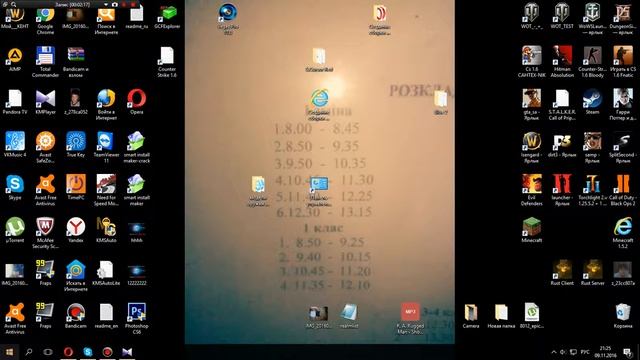The image size is (640, 360).
Task: Open the Bandicam и взлом archive
Action: click(x=76, y=62)
